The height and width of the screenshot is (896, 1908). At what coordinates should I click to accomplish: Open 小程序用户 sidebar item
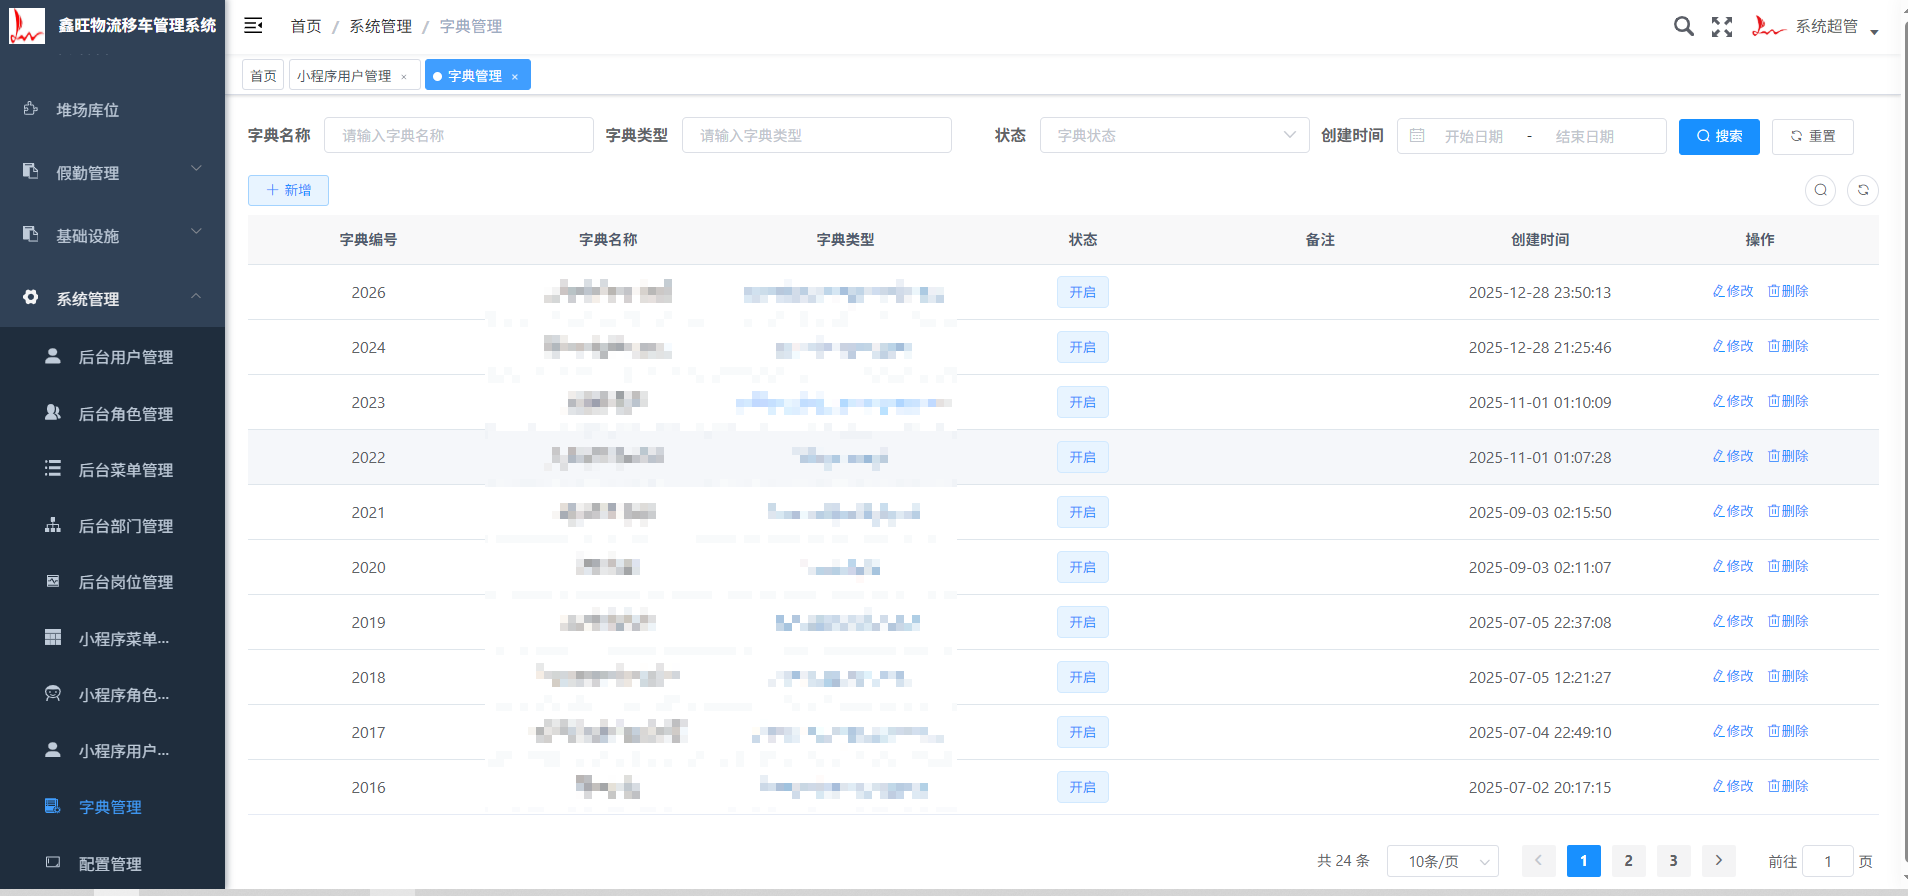coord(112,751)
